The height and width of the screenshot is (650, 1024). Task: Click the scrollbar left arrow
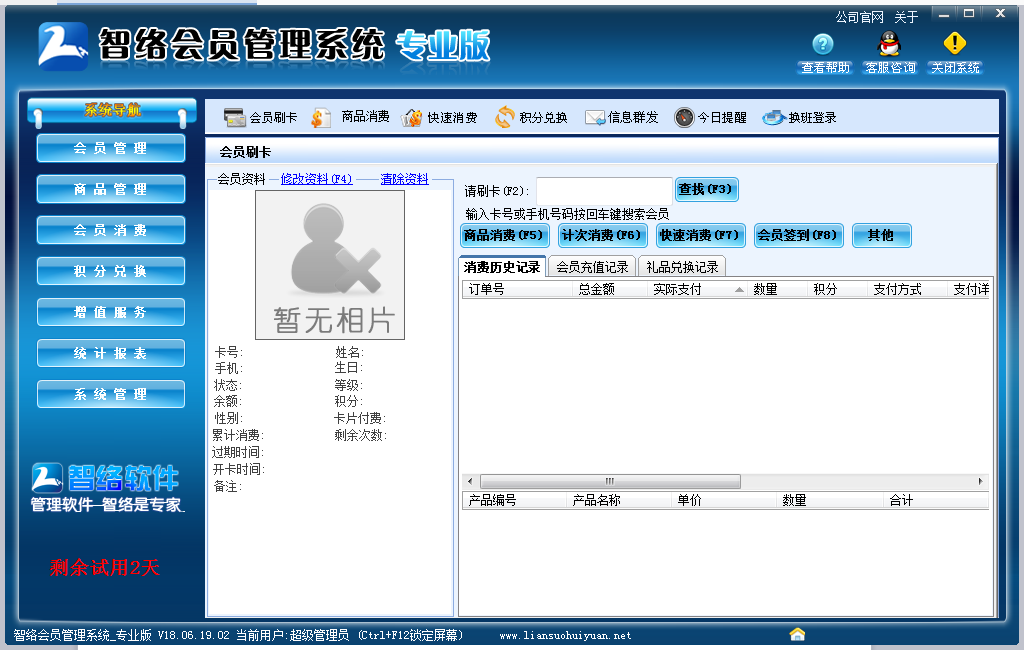(x=470, y=481)
